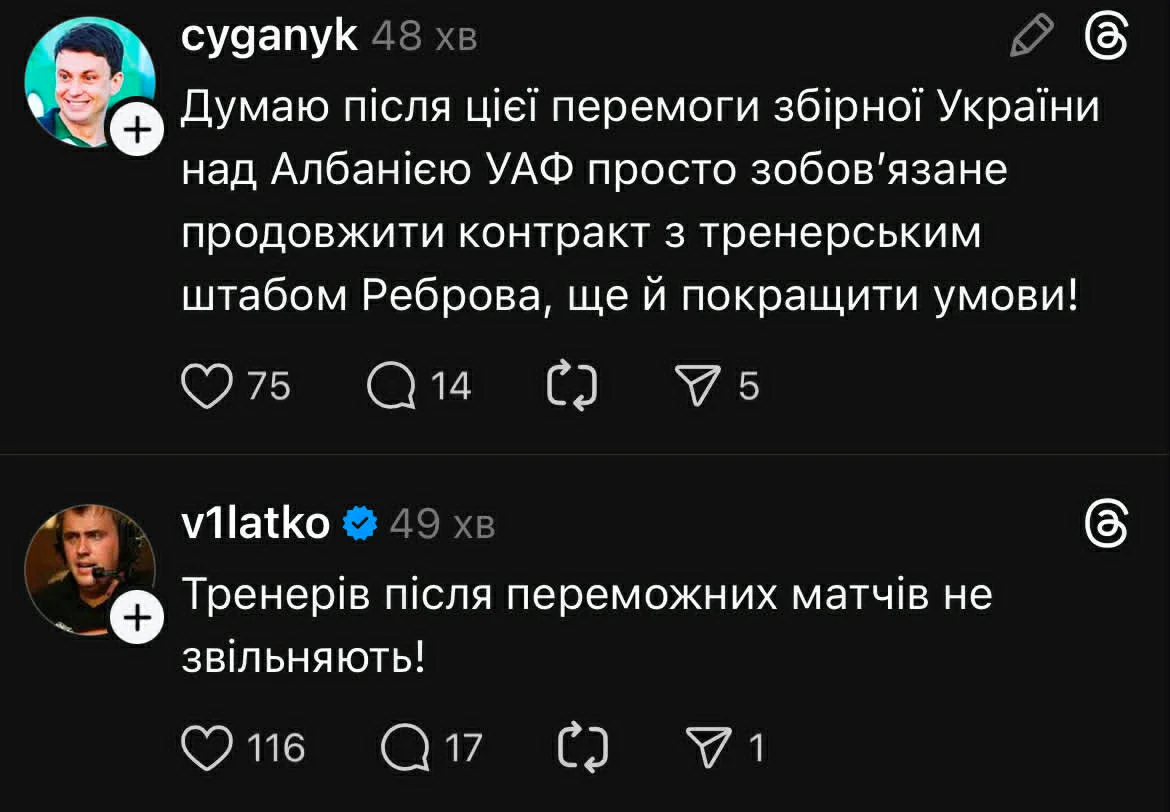Like the v1latko post with heart icon

[x=205, y=747]
